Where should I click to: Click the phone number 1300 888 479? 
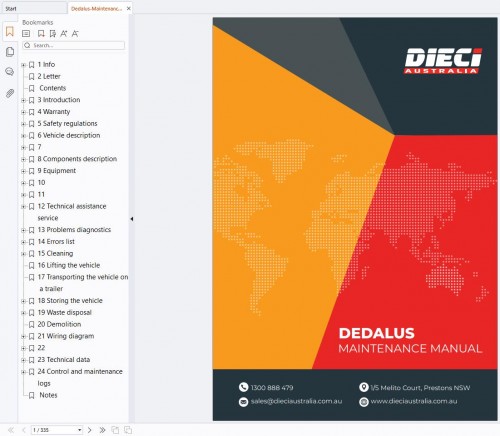point(272,388)
